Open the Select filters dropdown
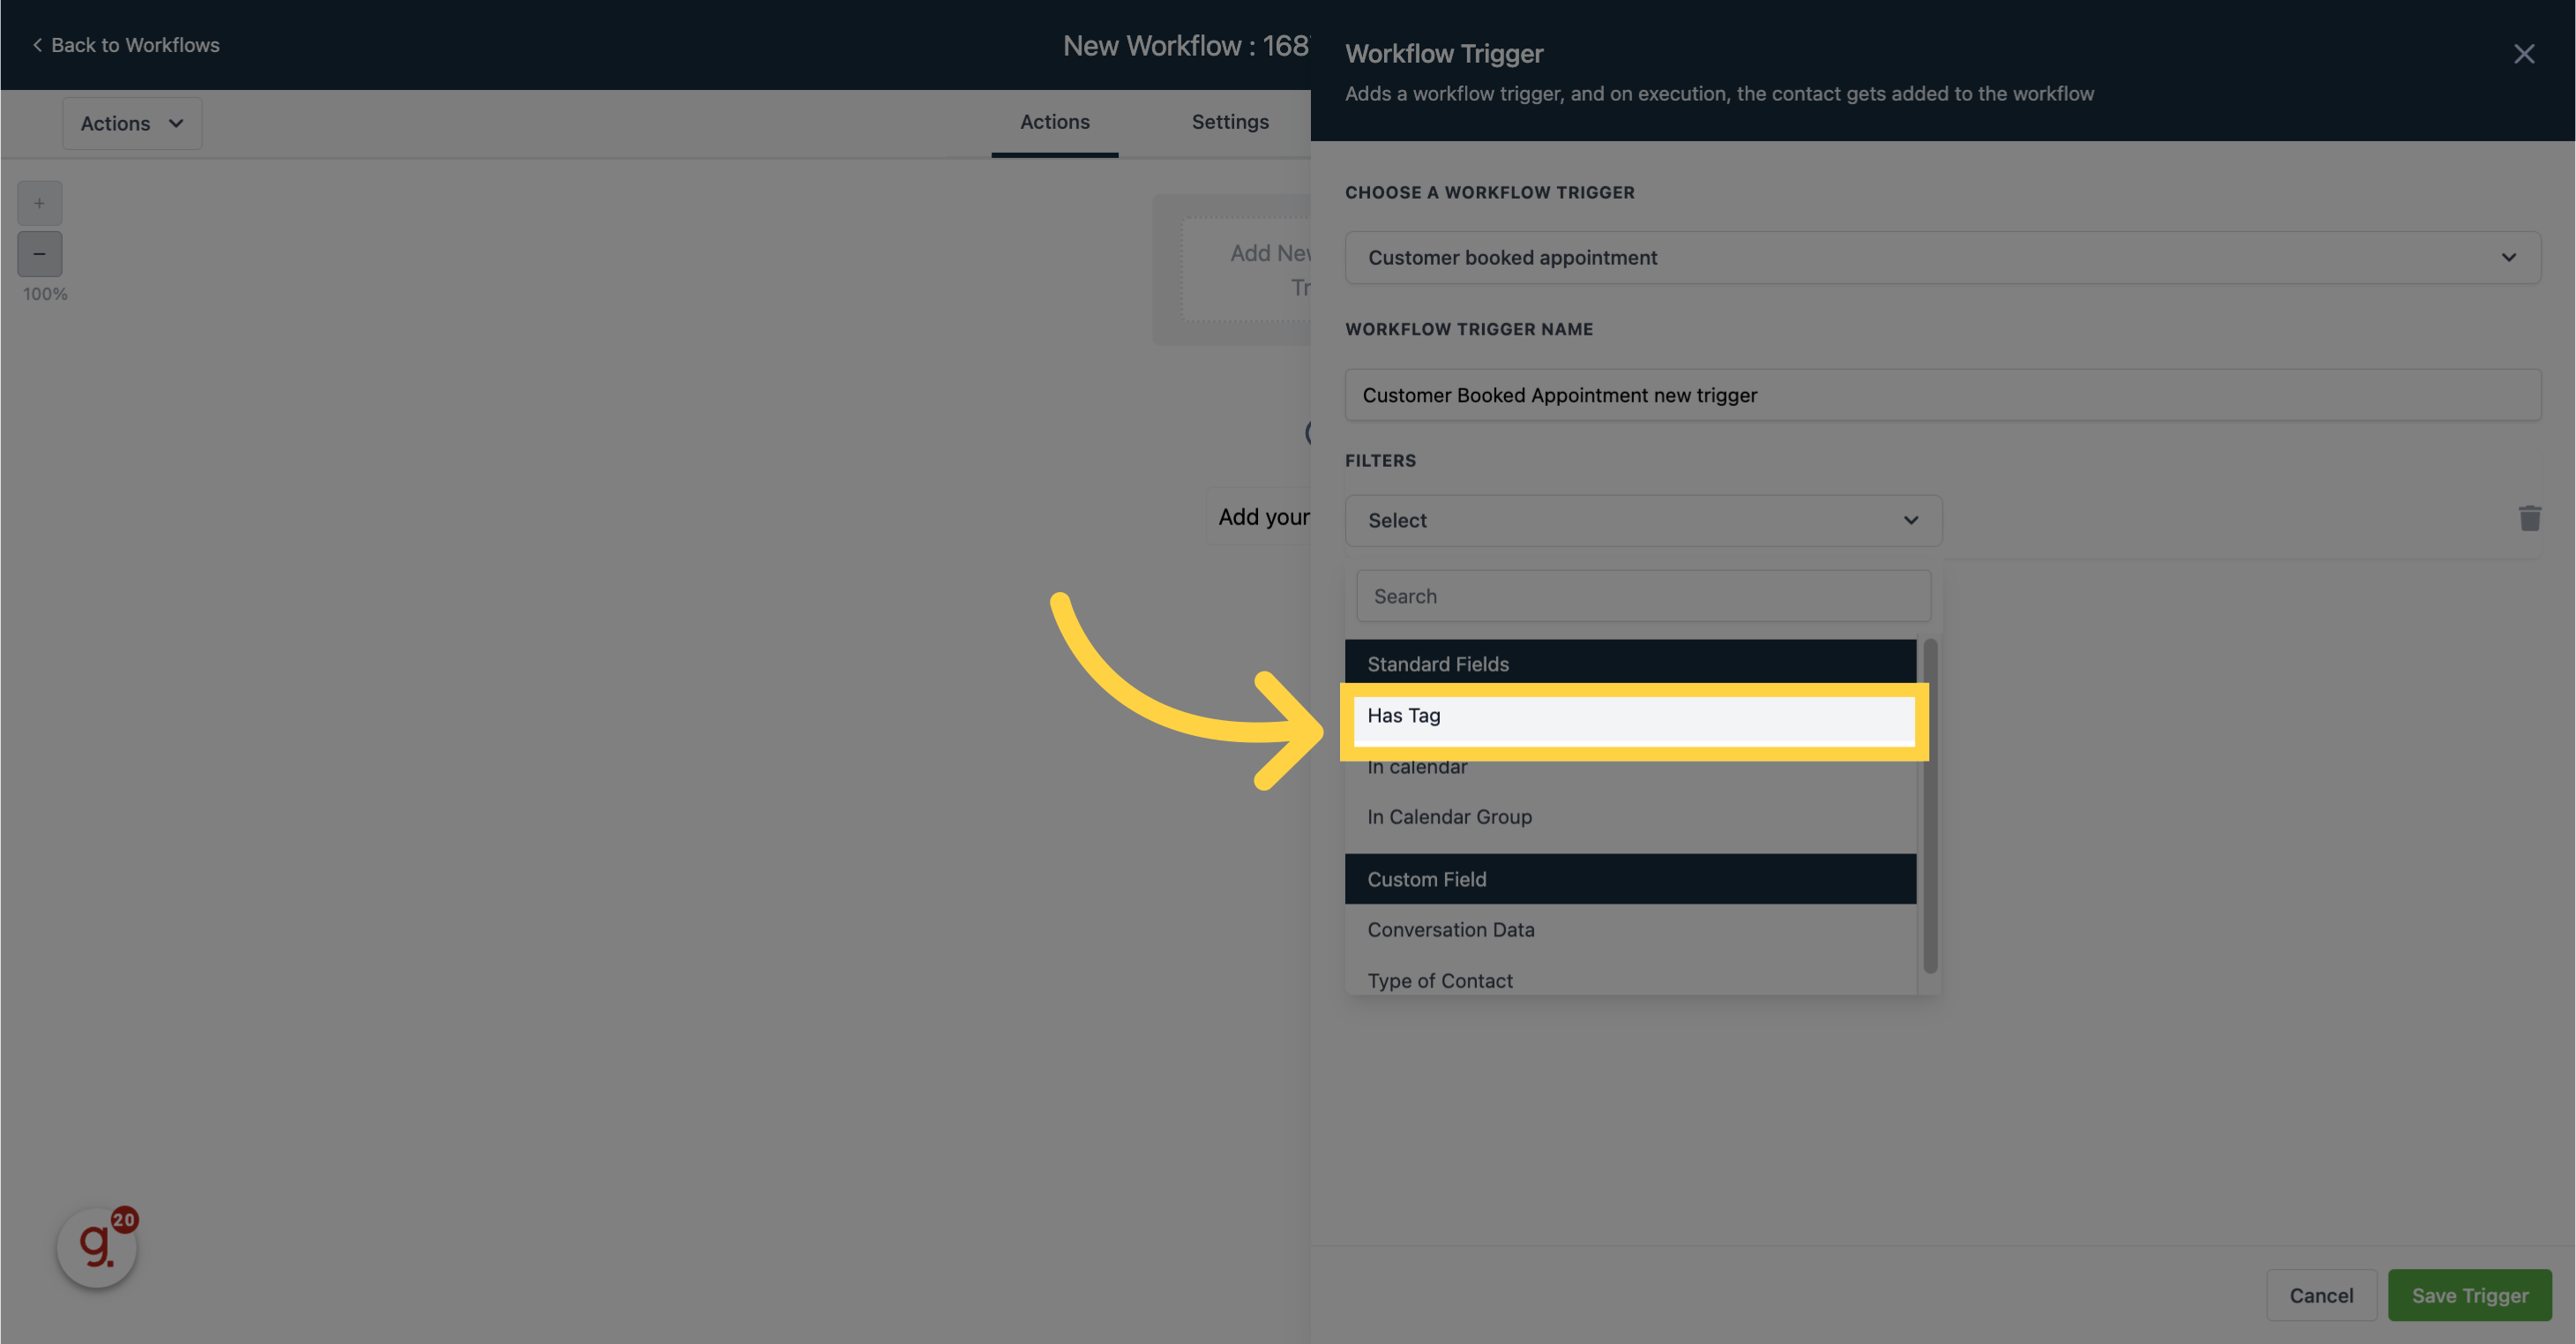This screenshot has height=1344, width=2576. click(1643, 520)
